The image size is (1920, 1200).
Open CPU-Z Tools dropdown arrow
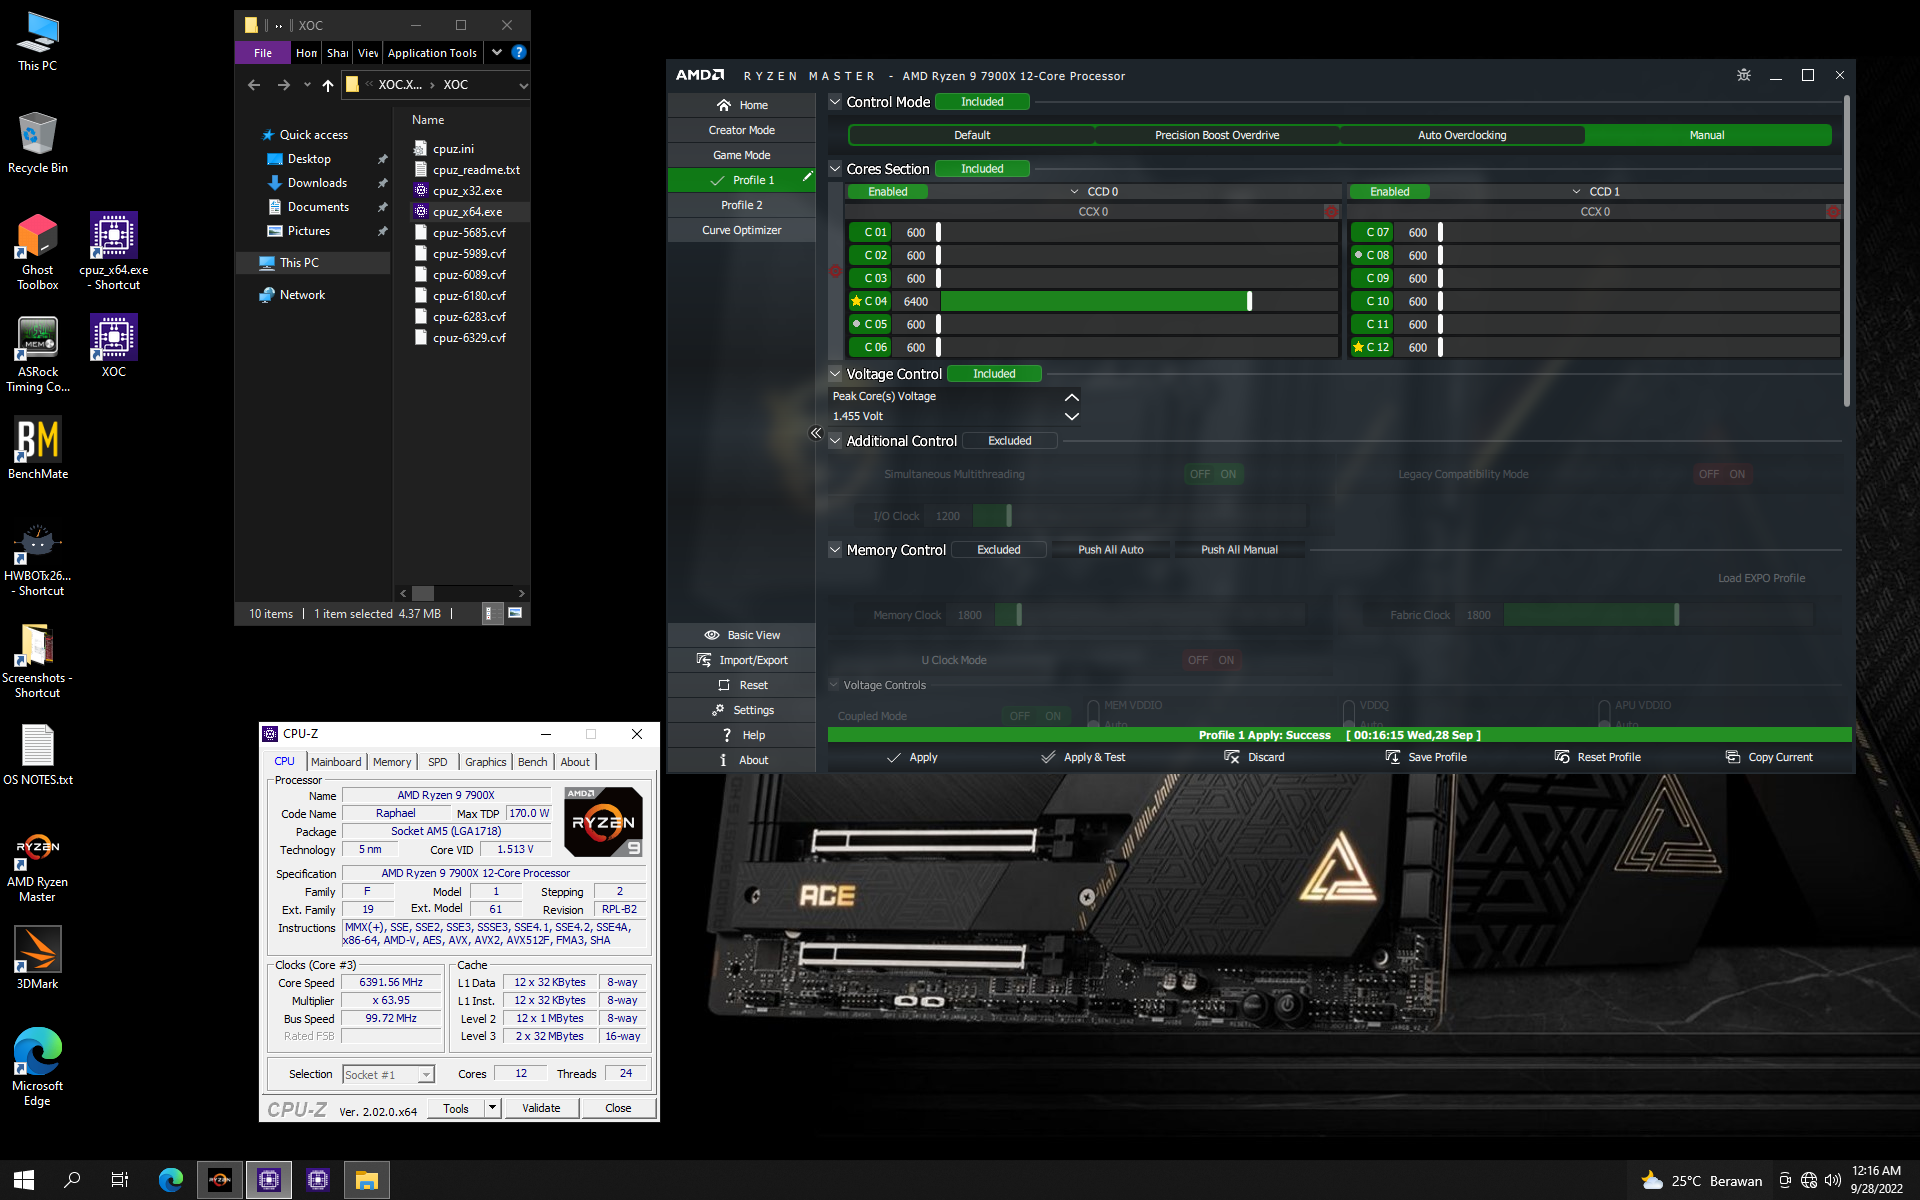coord(492,1108)
